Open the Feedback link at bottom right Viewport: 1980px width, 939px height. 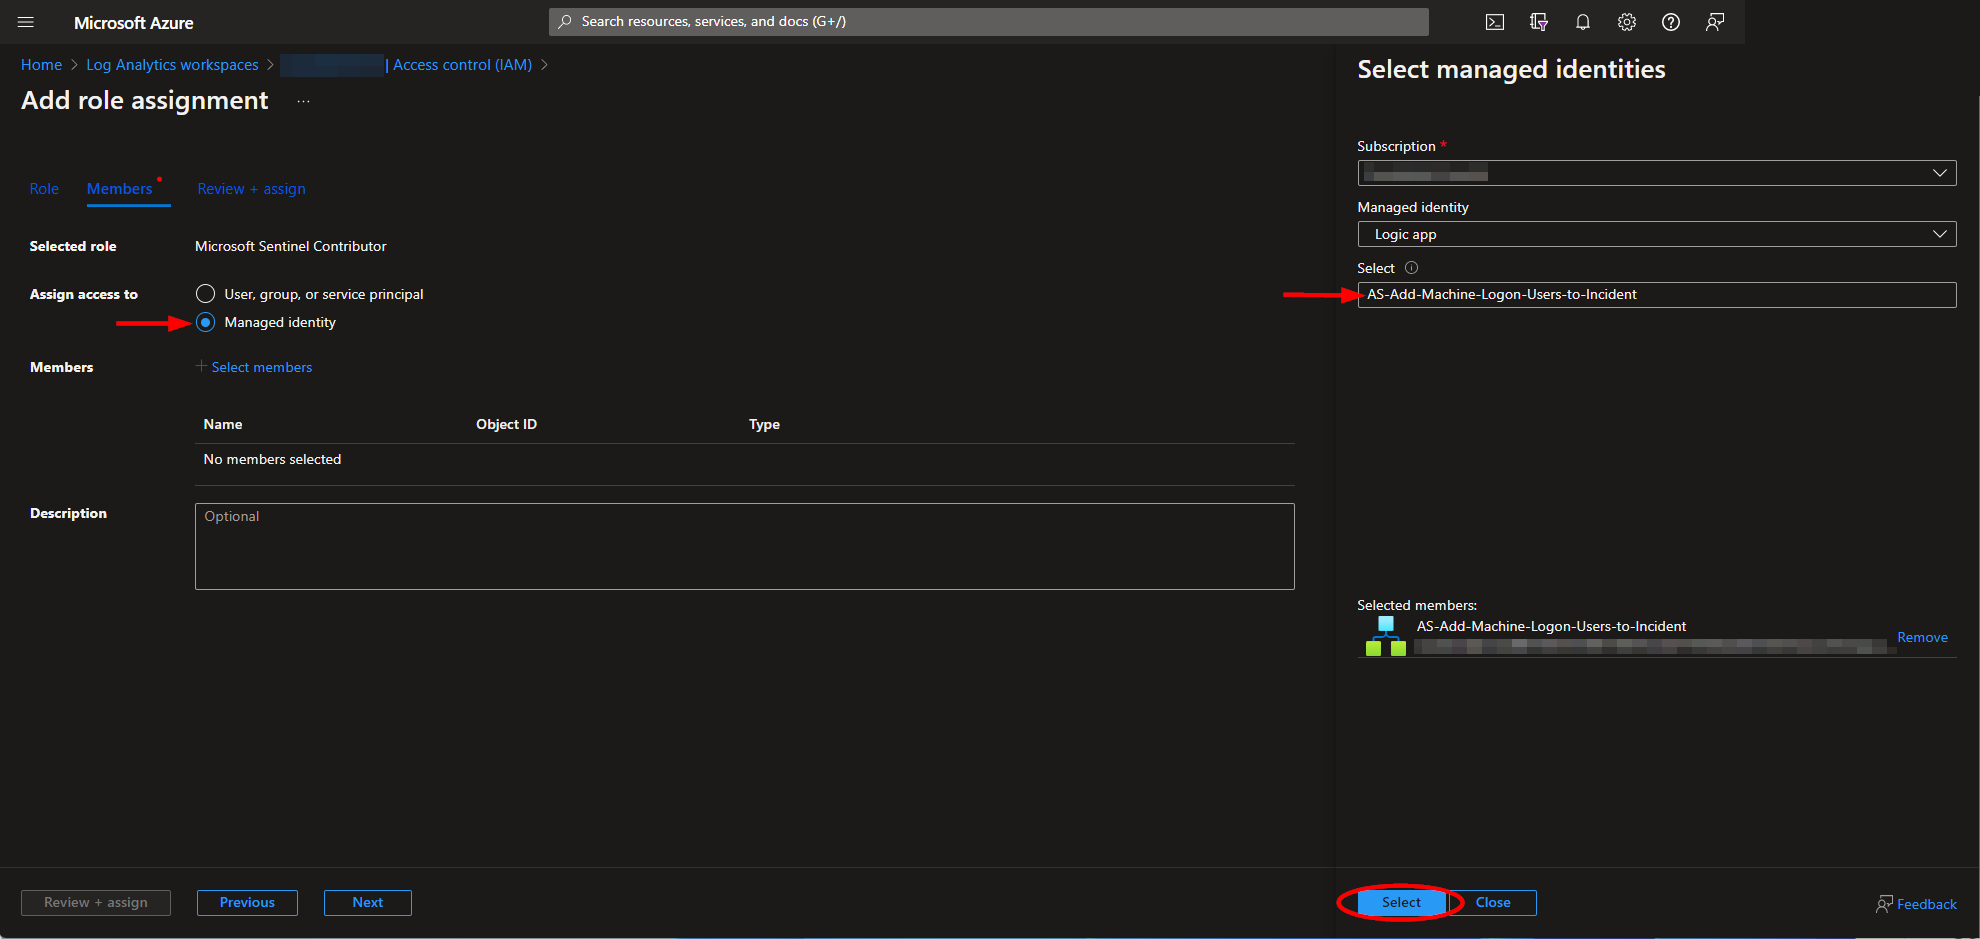(x=1916, y=904)
